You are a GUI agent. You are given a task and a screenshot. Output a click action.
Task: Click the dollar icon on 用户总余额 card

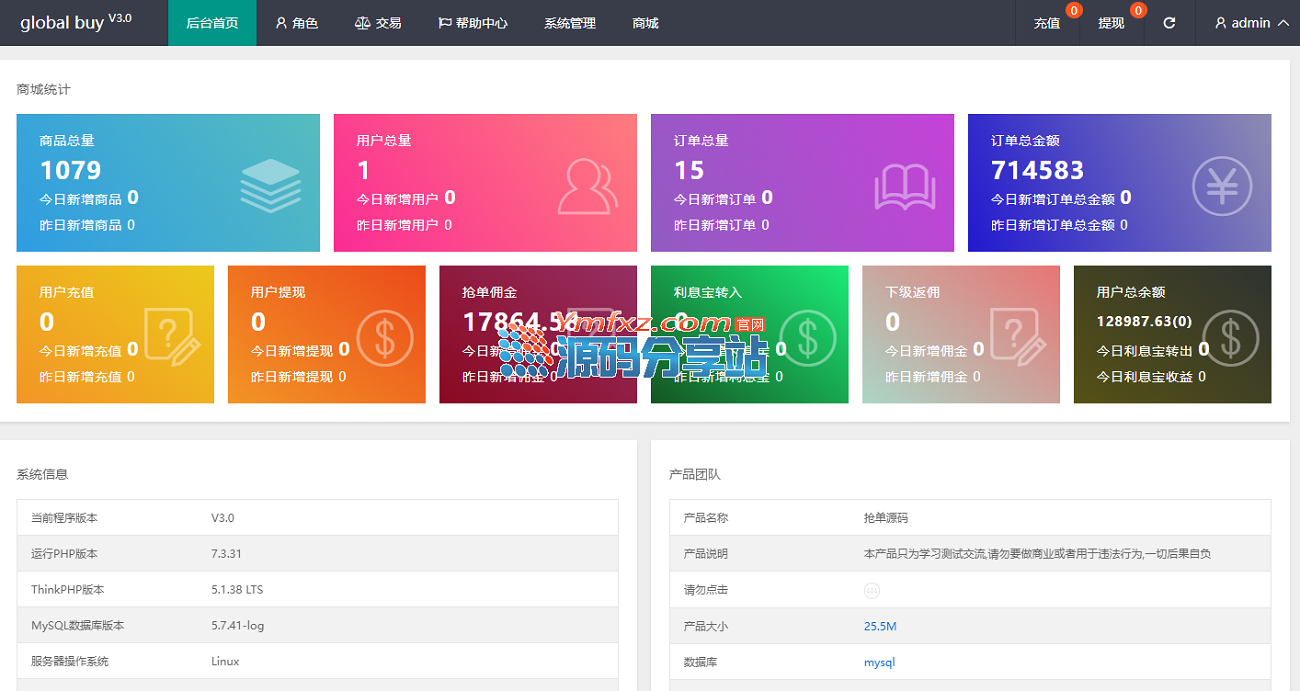1229,335
